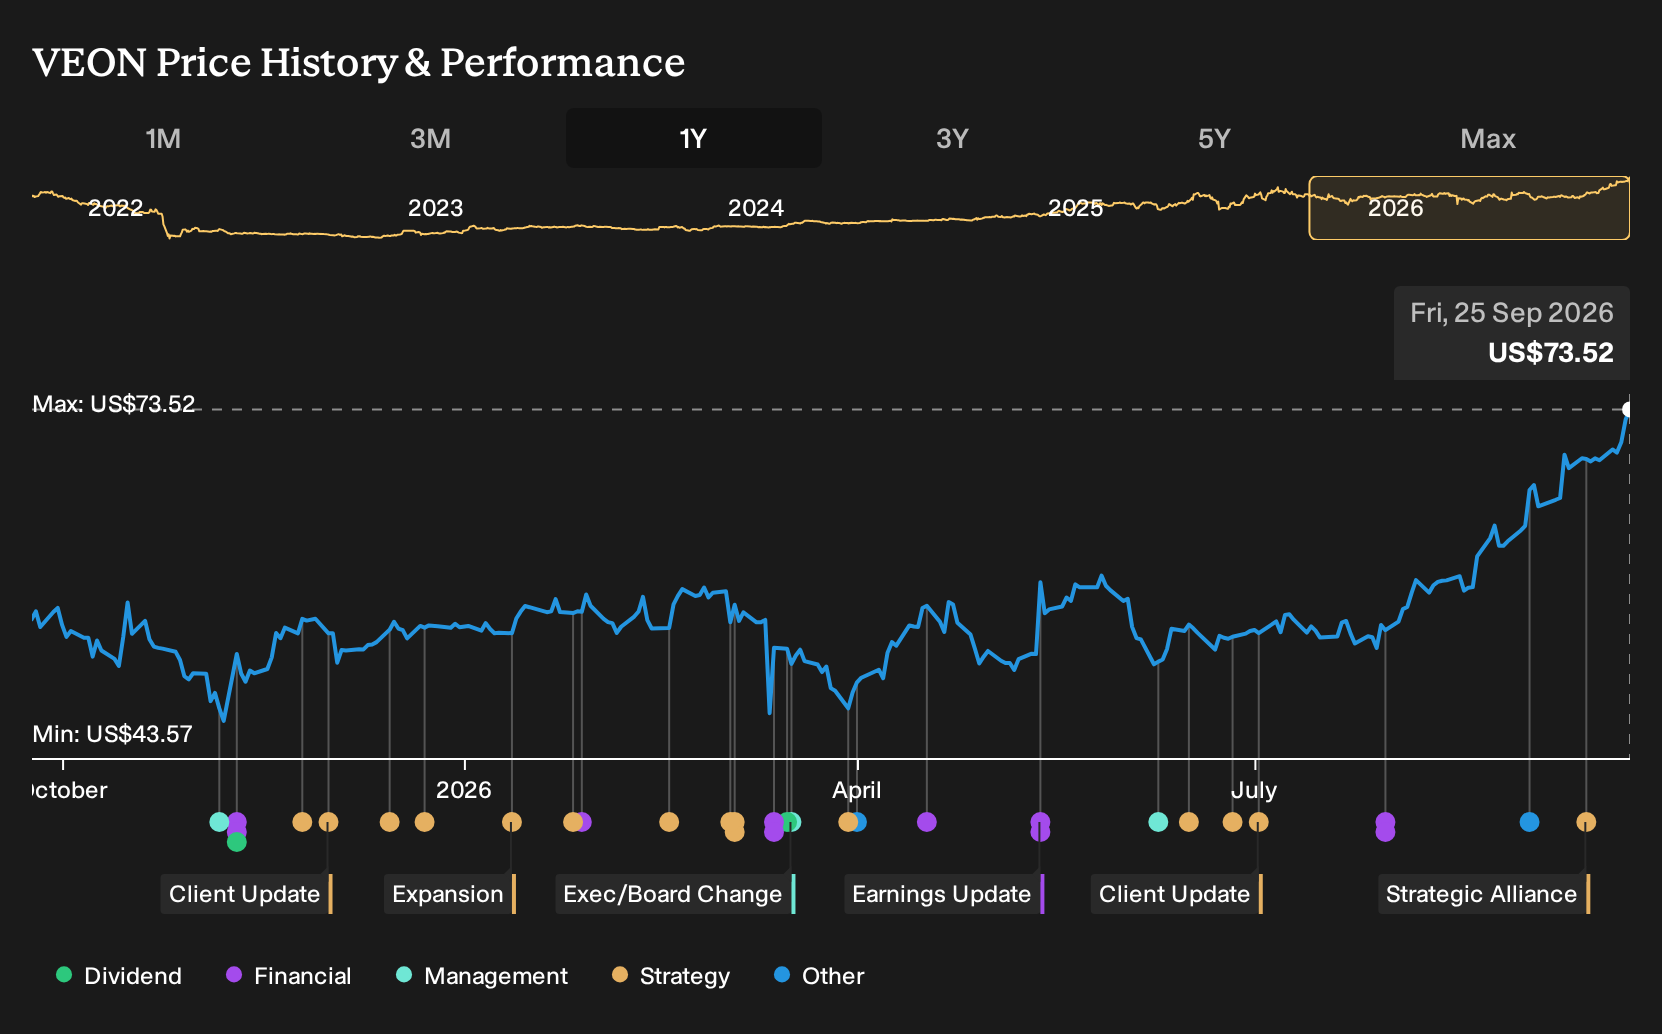Click the highlighted 2026 range selector box

1469,208
